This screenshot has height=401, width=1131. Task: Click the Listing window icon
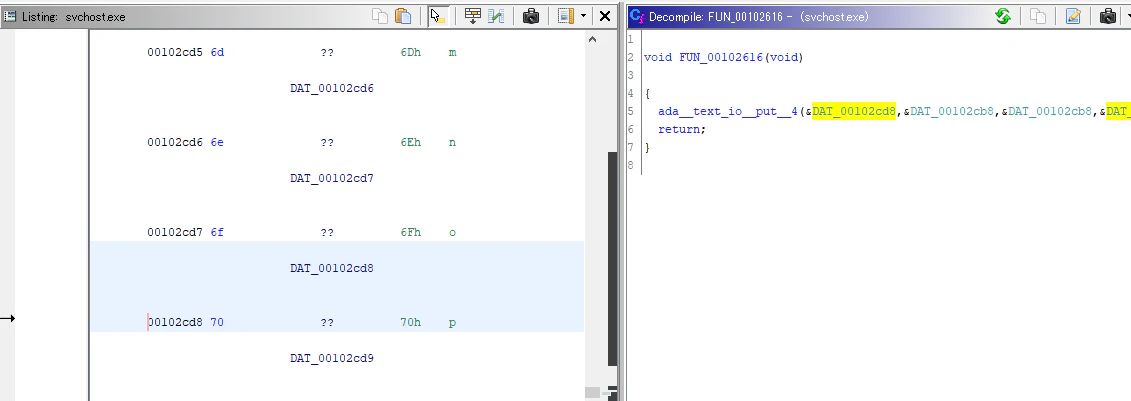[10, 16]
